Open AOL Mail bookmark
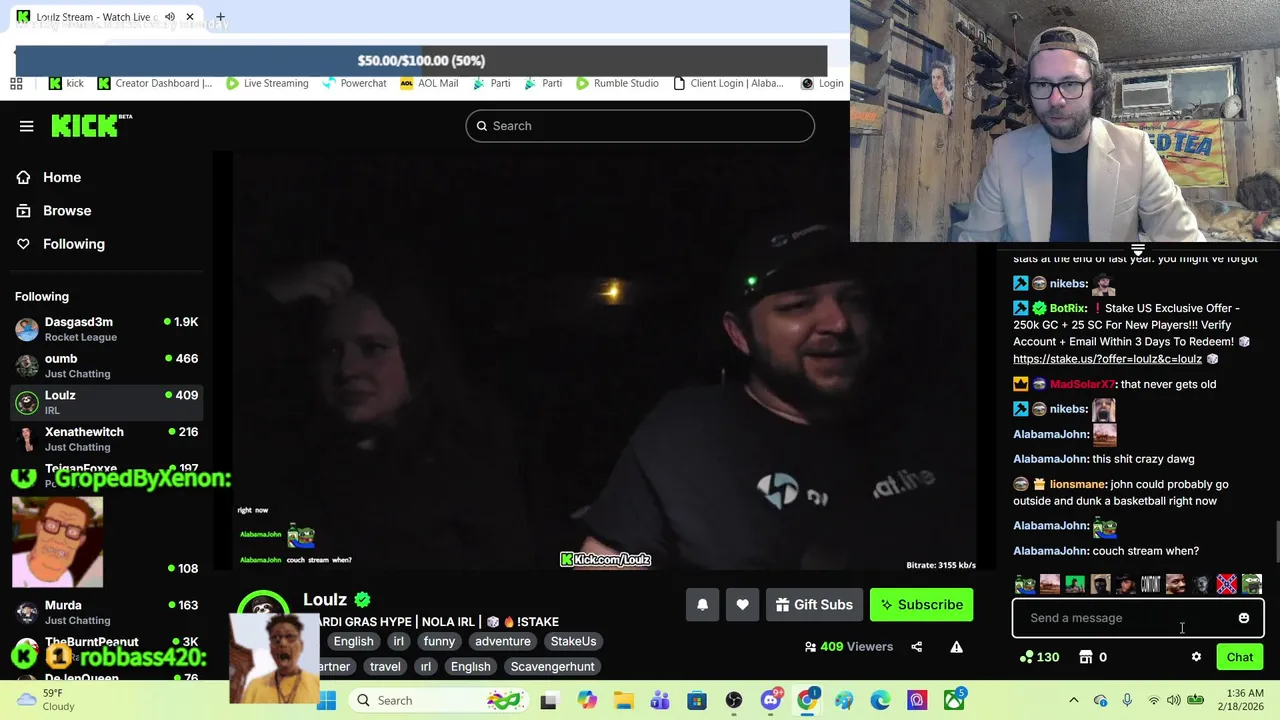Image resolution: width=1280 pixels, height=720 pixels. (x=429, y=84)
